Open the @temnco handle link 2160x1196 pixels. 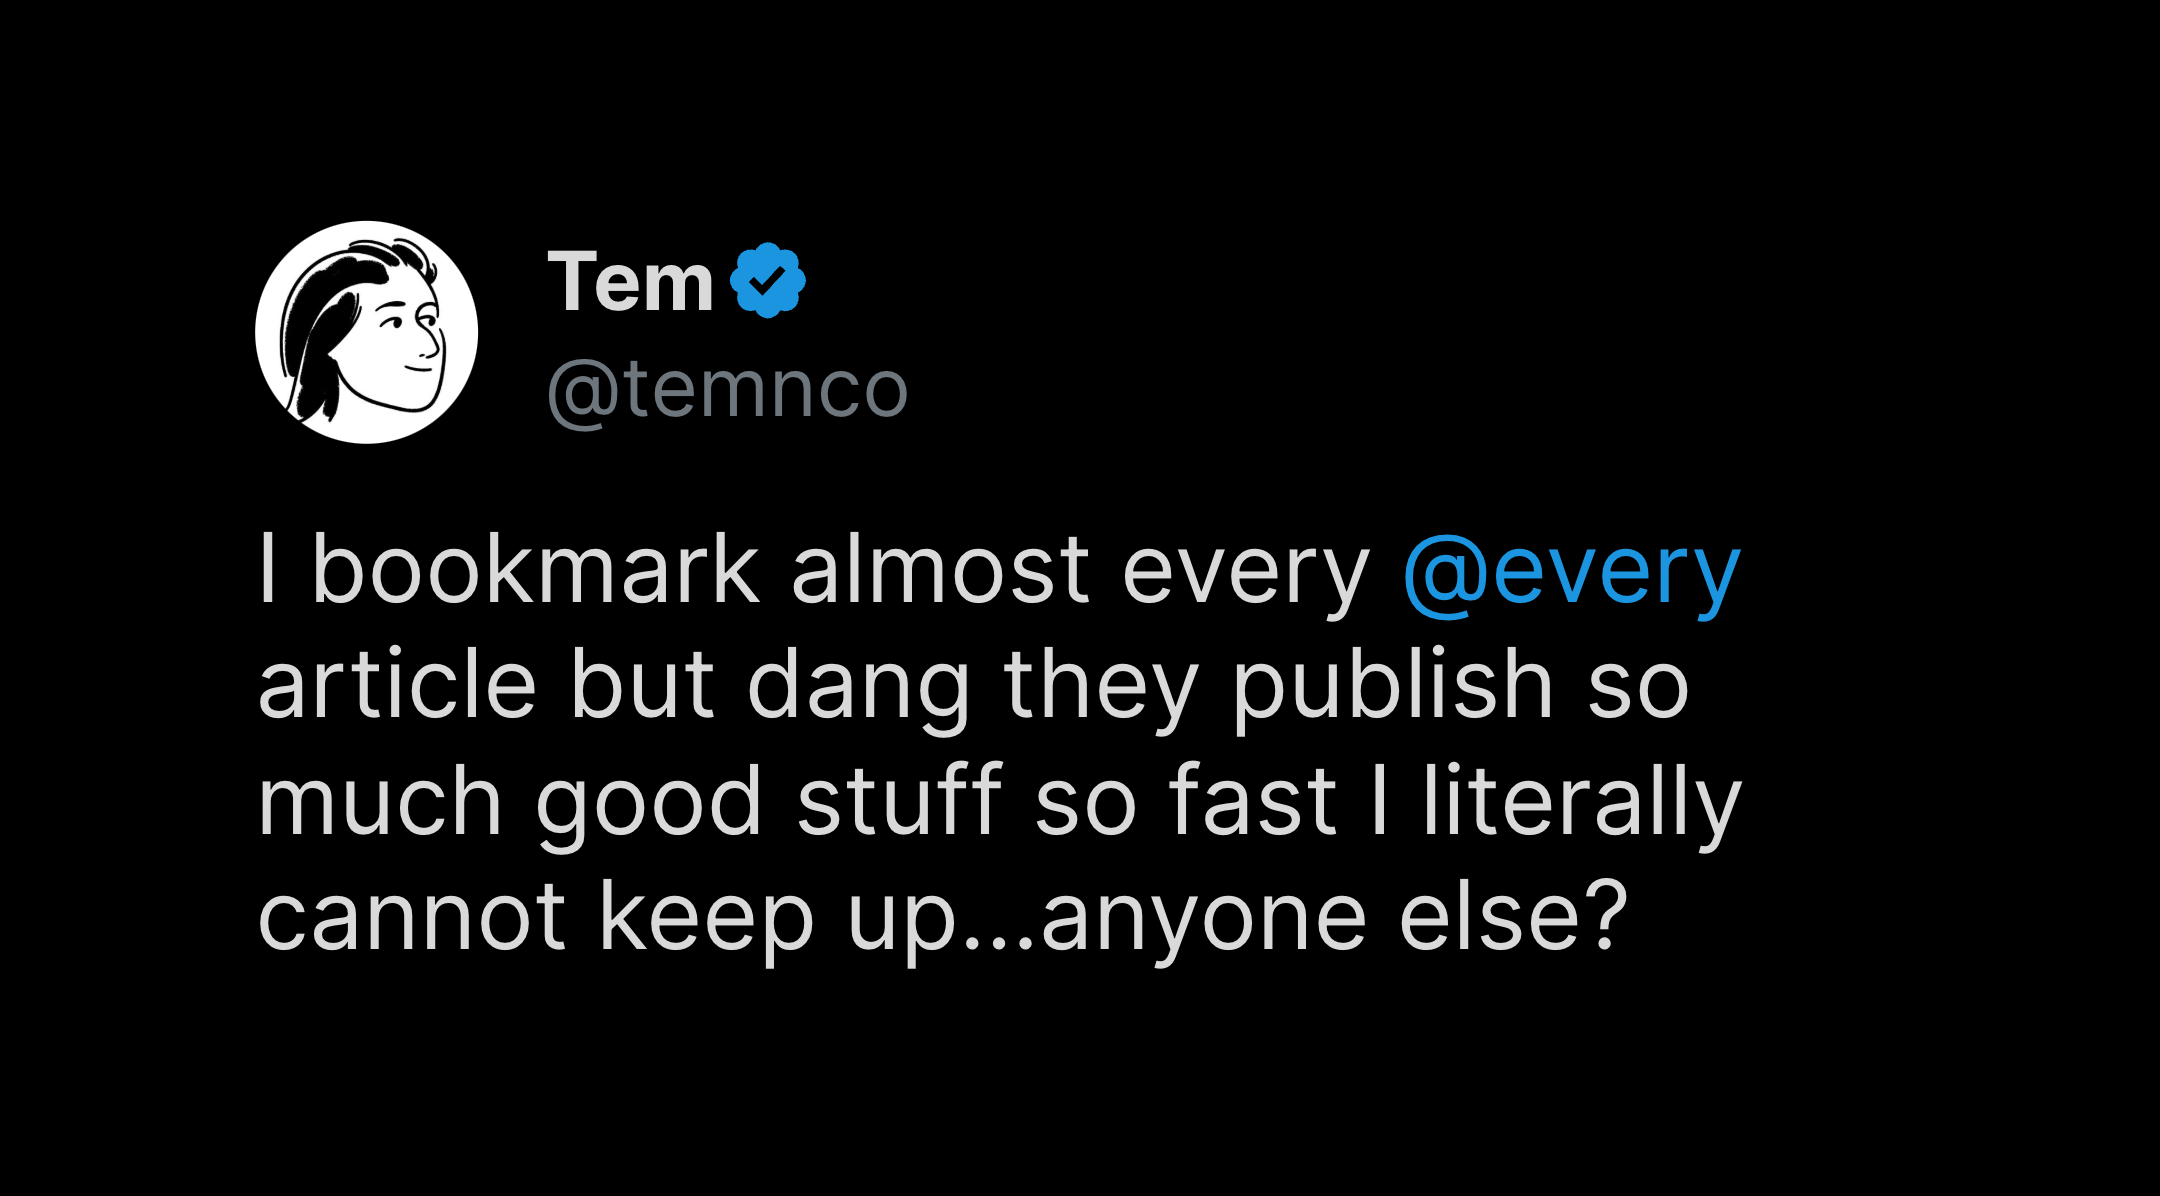tap(727, 389)
